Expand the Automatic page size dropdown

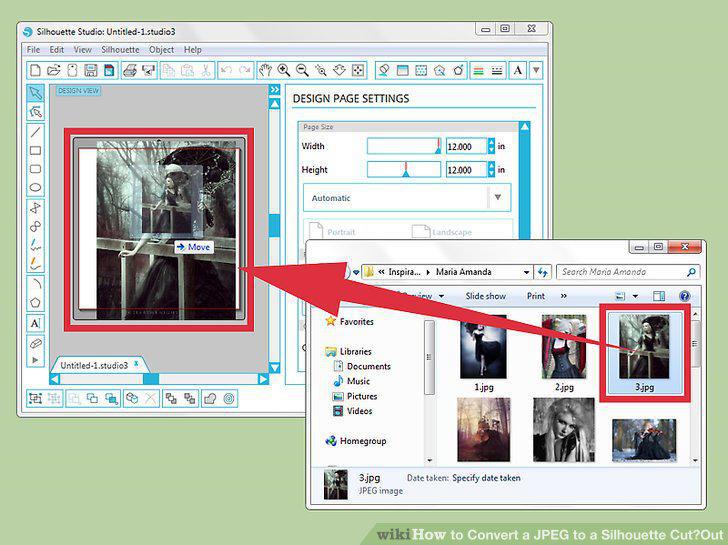click(498, 197)
